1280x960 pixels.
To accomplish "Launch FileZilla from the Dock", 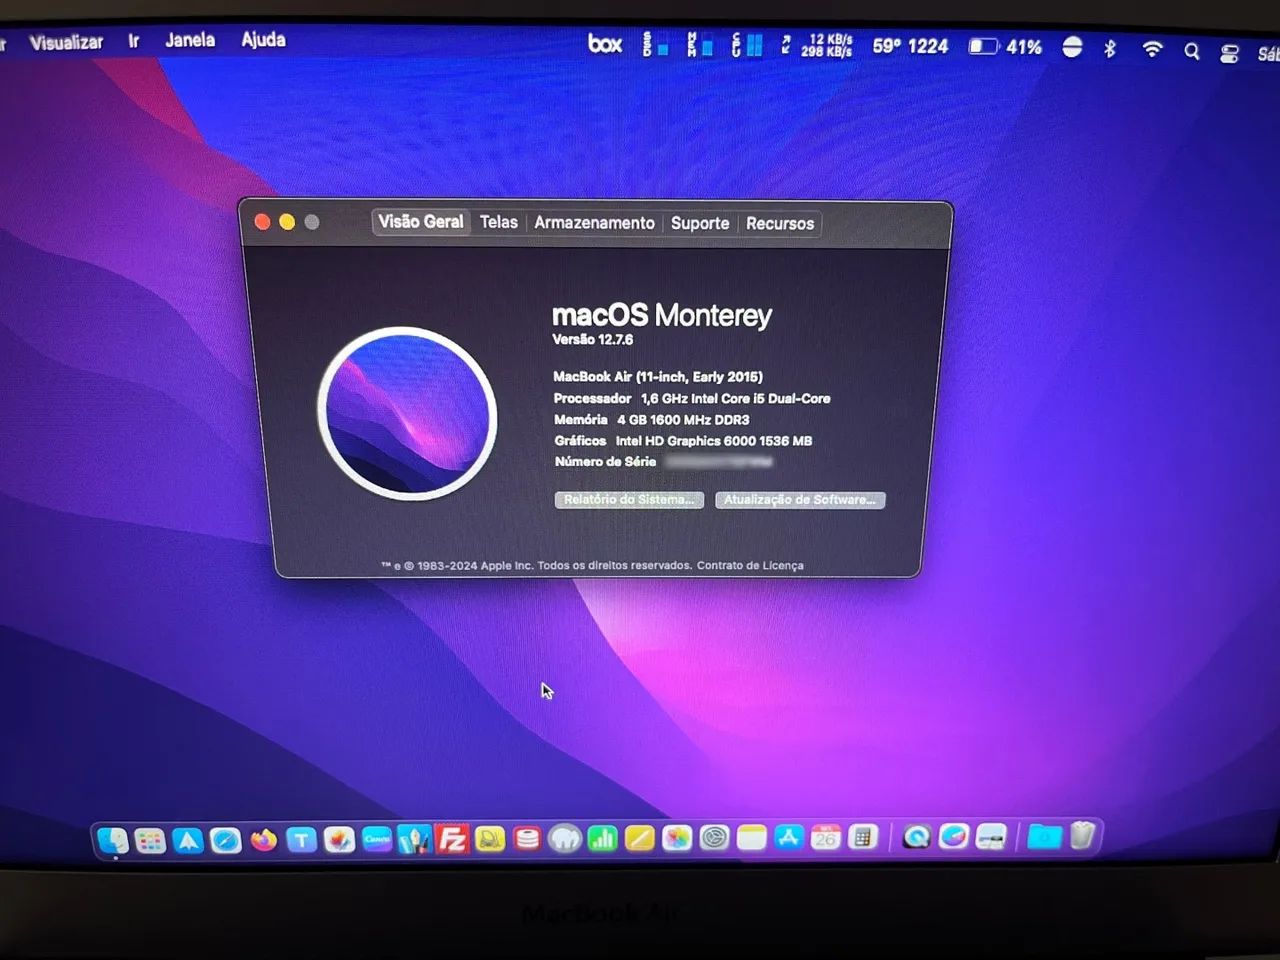I will 452,839.
